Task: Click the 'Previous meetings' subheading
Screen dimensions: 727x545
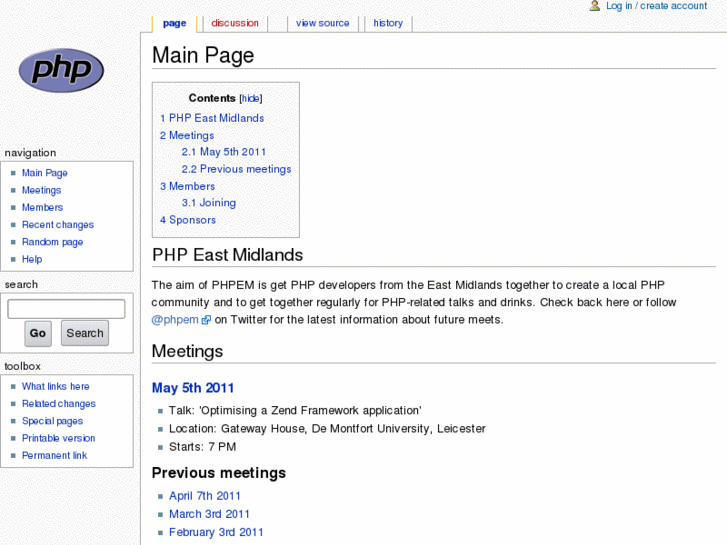Action: (x=219, y=473)
